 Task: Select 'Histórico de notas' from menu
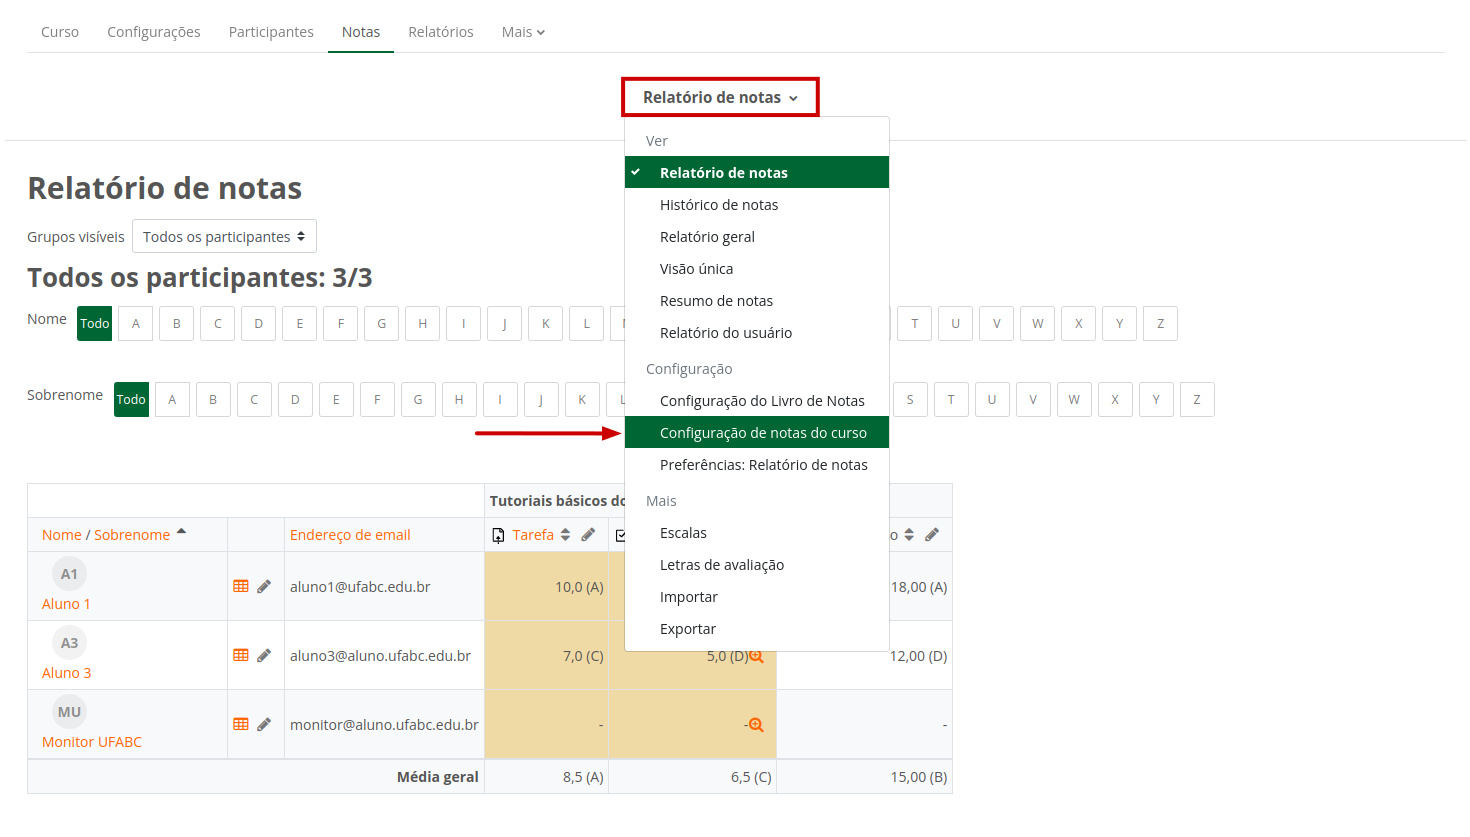[x=718, y=205]
